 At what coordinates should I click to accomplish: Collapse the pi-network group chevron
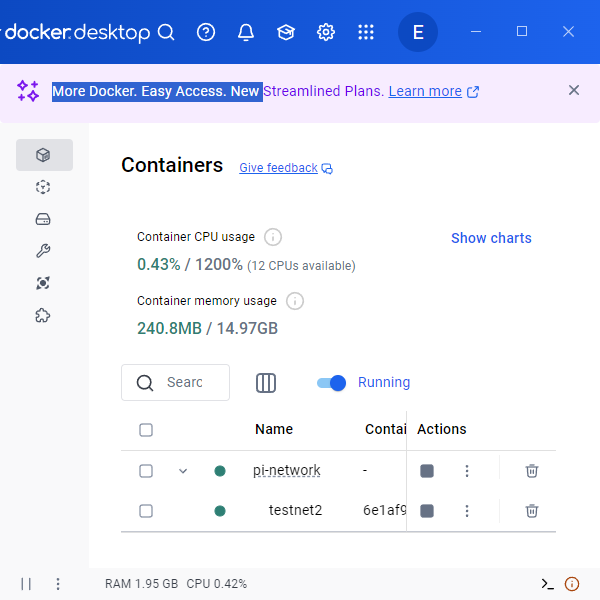tap(183, 471)
